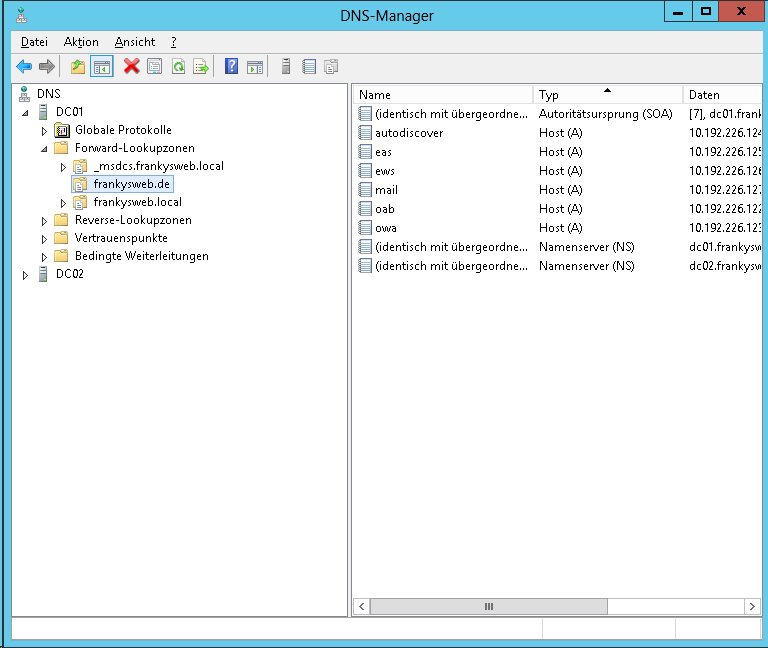The image size is (768, 648).
Task: Expand the Globale Protokolle node
Action: tap(44, 131)
